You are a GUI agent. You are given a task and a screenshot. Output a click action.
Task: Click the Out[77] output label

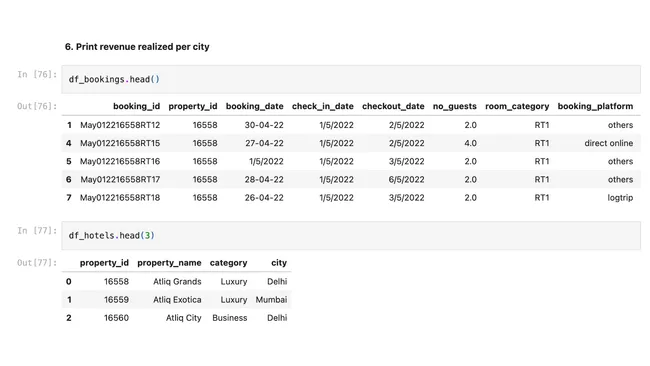pyautogui.click(x=37, y=263)
